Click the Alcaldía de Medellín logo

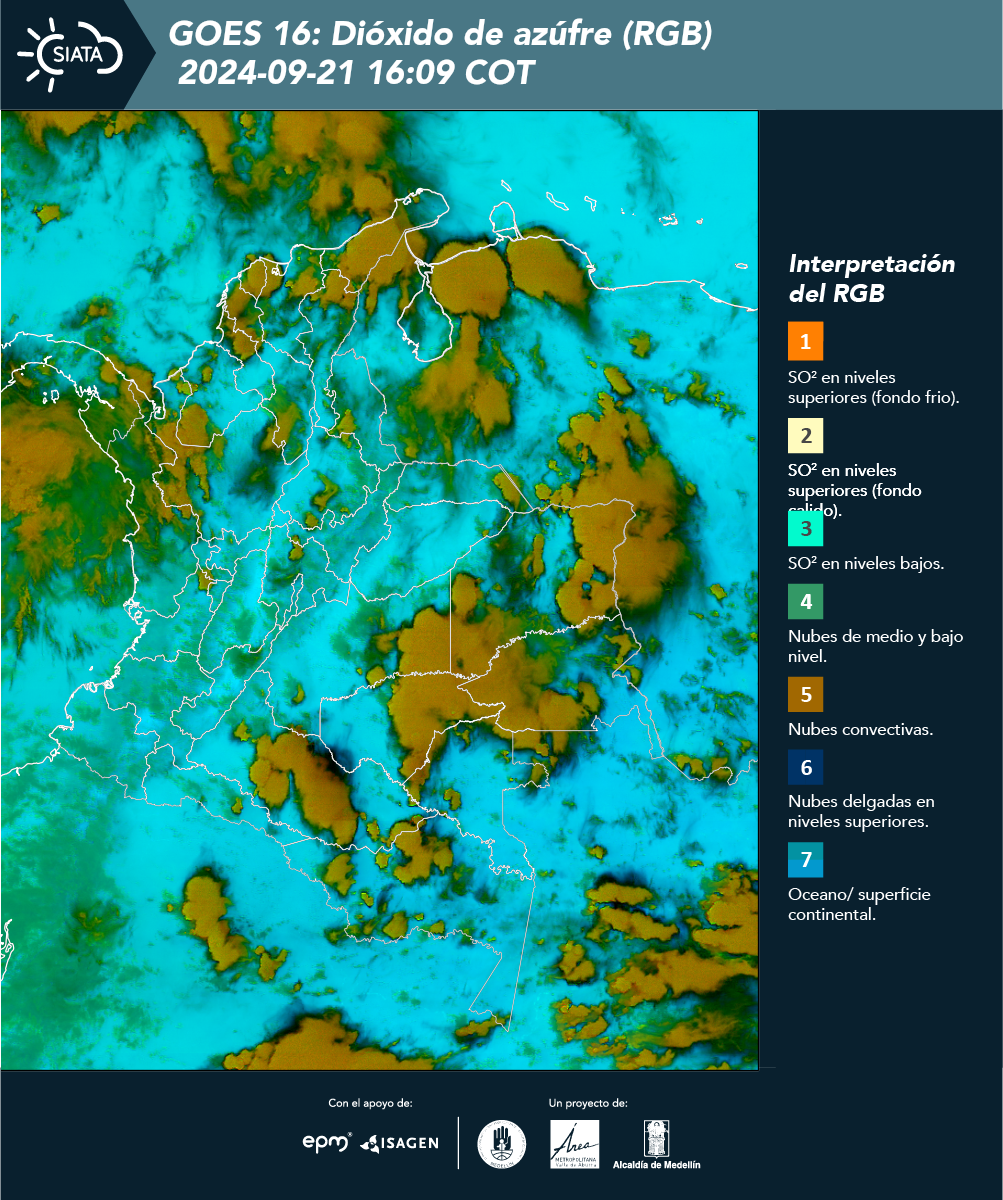(657, 1145)
